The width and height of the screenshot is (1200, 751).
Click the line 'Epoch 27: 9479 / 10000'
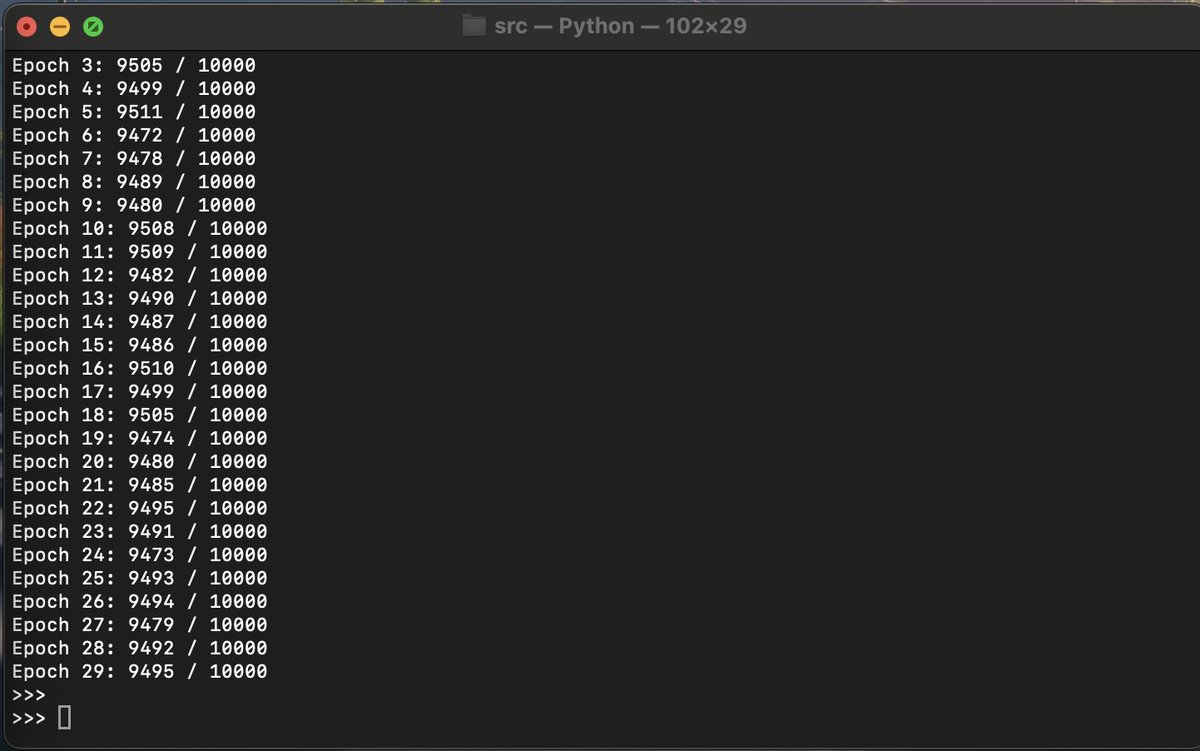140,626
